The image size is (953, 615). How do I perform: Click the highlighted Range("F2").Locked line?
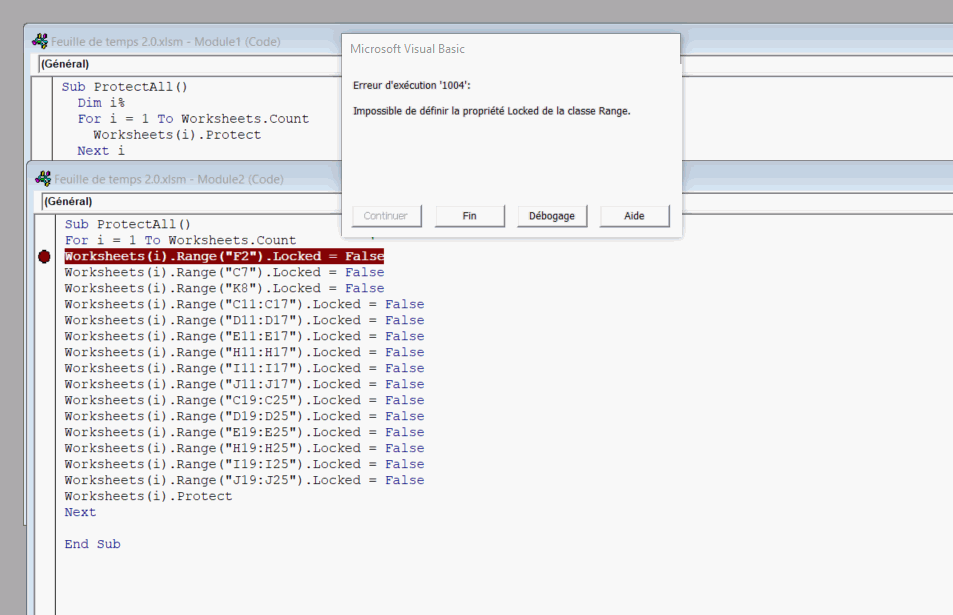point(224,256)
